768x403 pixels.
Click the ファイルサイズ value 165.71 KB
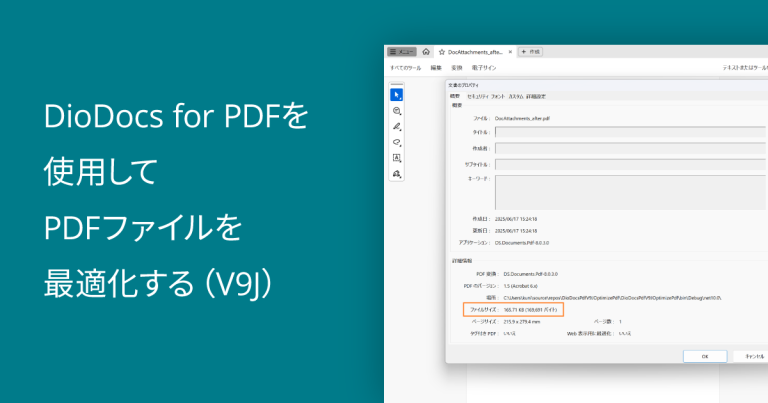coord(530,310)
